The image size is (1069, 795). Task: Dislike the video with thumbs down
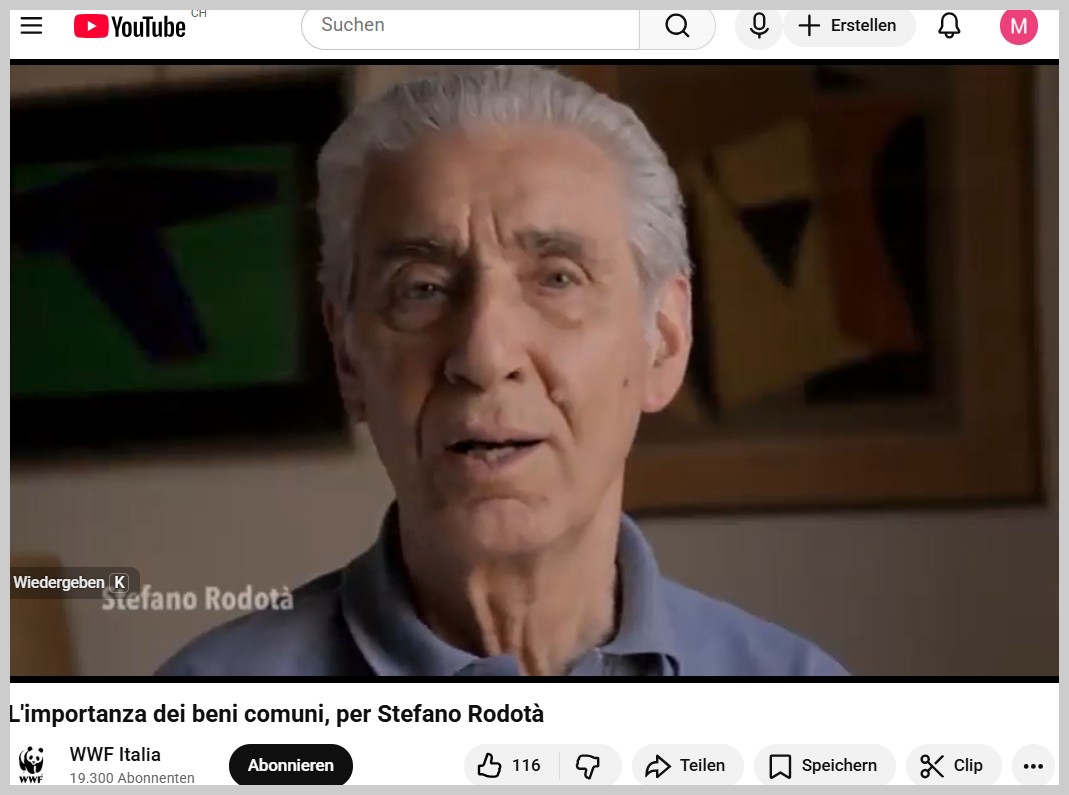click(589, 766)
